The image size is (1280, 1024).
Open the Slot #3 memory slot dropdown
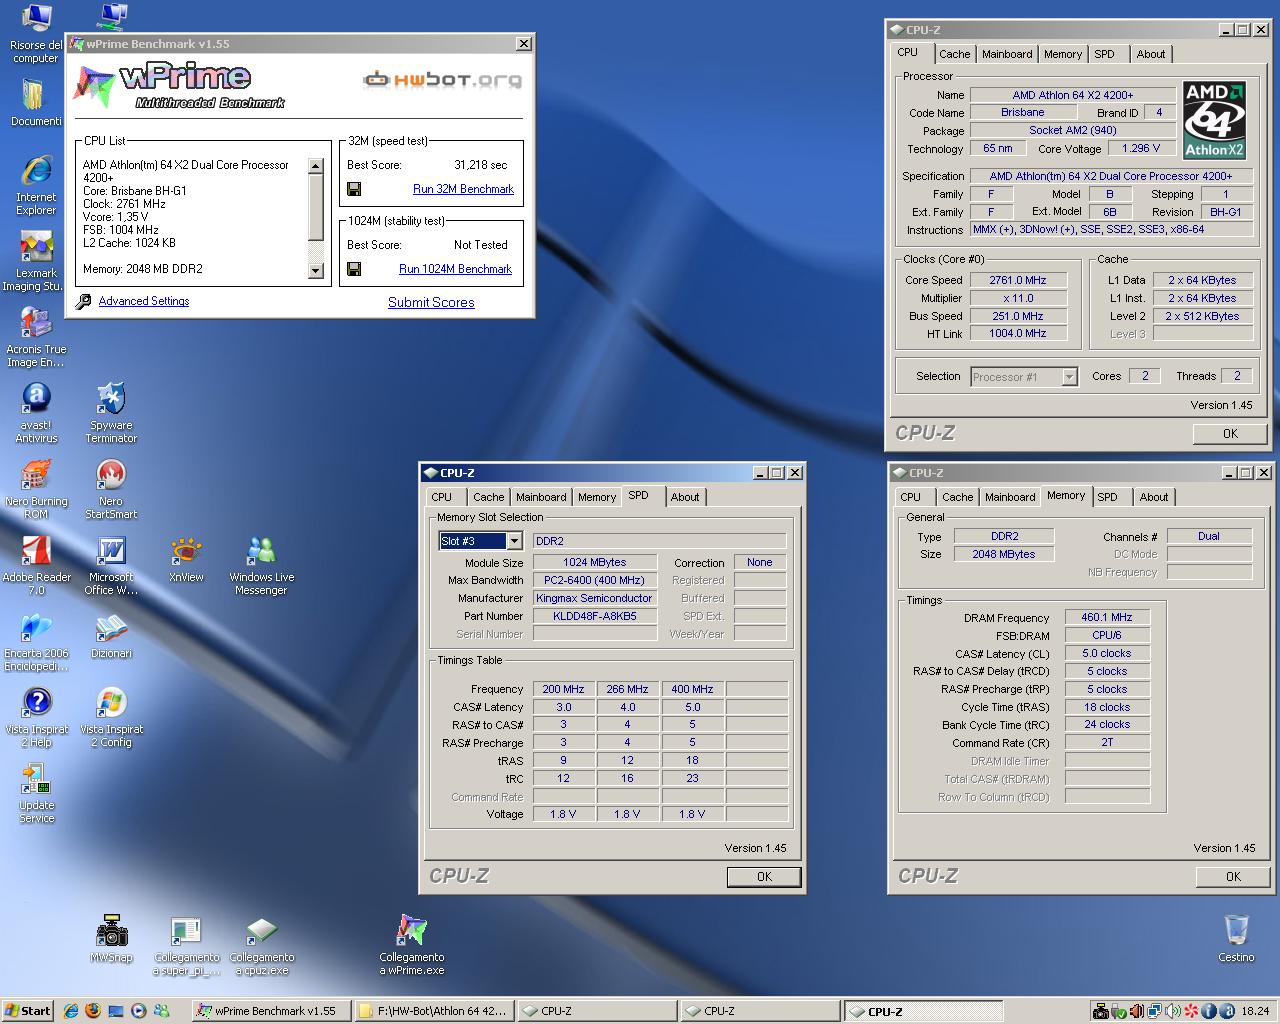pyautogui.click(x=514, y=541)
